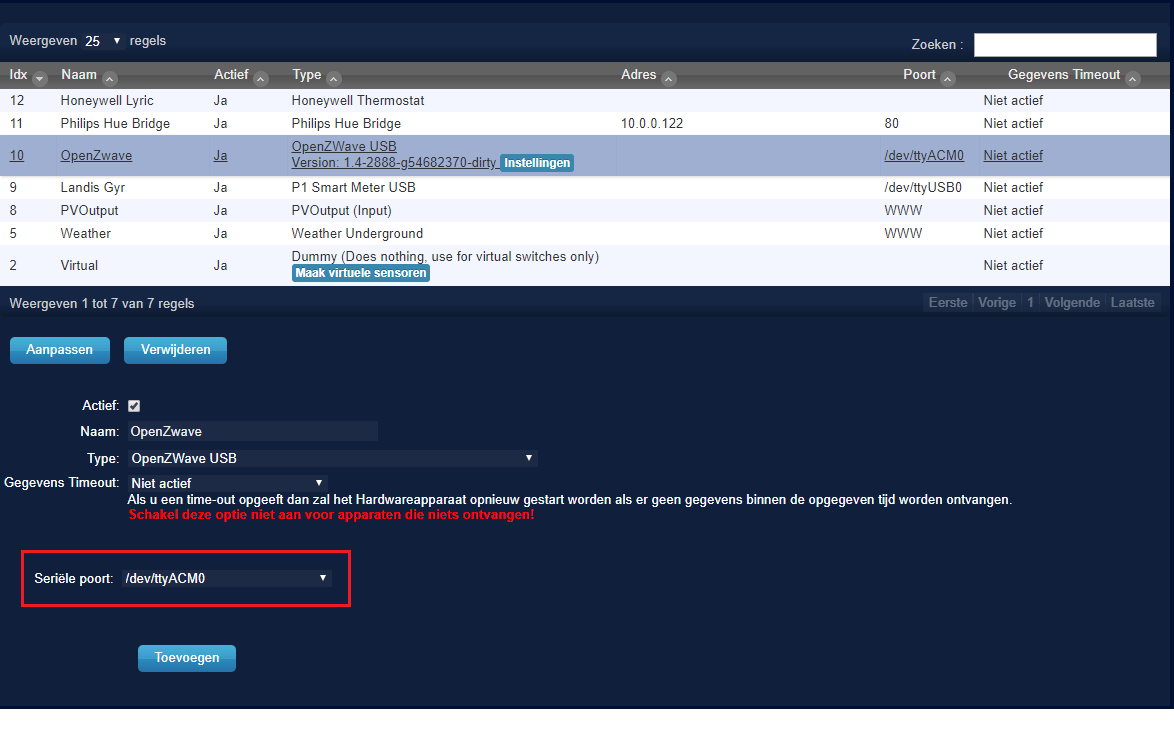This screenshot has width=1174, height=735.
Task: Select the Weather row name
Action: (x=85, y=234)
